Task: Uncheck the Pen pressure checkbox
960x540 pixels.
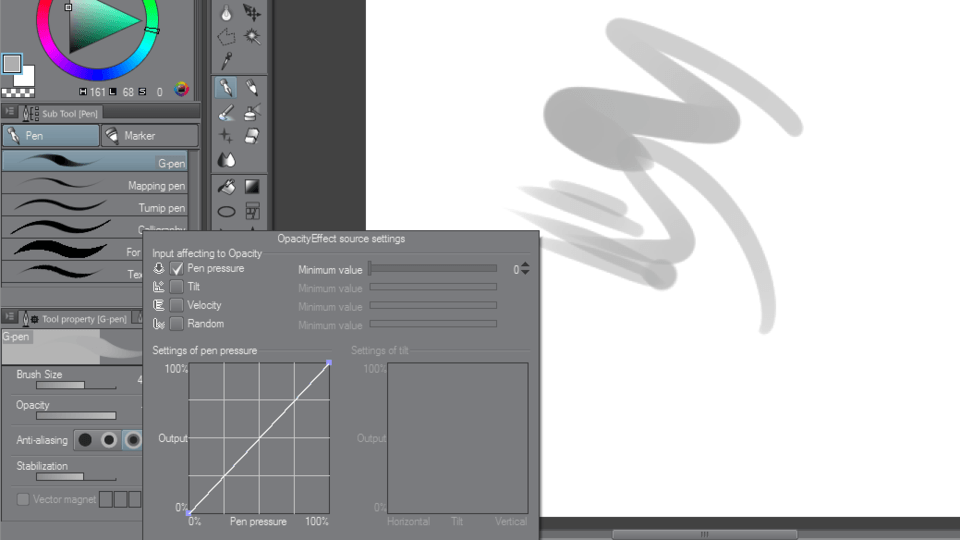Action: coord(177,269)
